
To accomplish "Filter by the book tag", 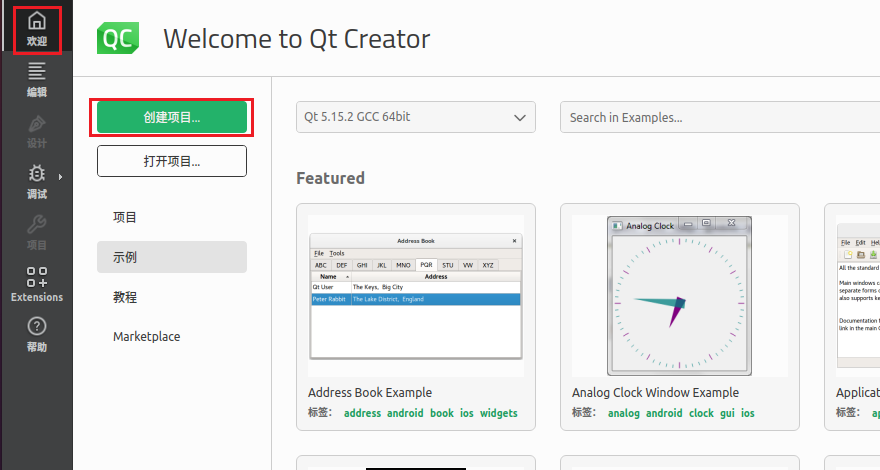I will (x=442, y=413).
